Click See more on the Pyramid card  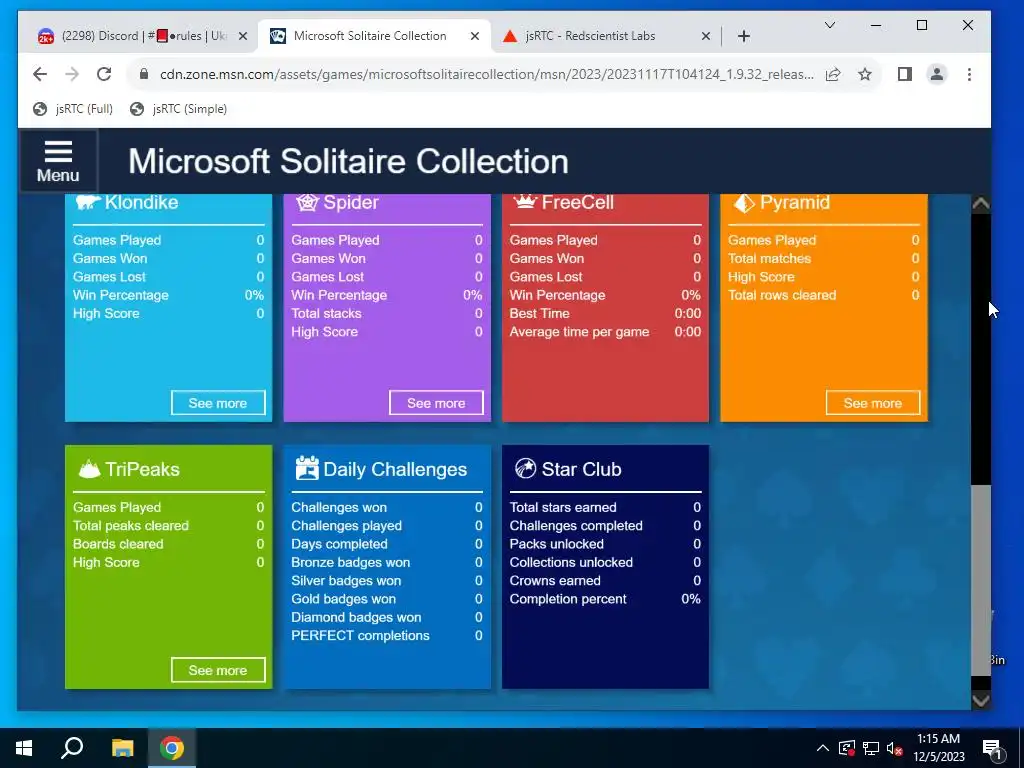pos(872,403)
